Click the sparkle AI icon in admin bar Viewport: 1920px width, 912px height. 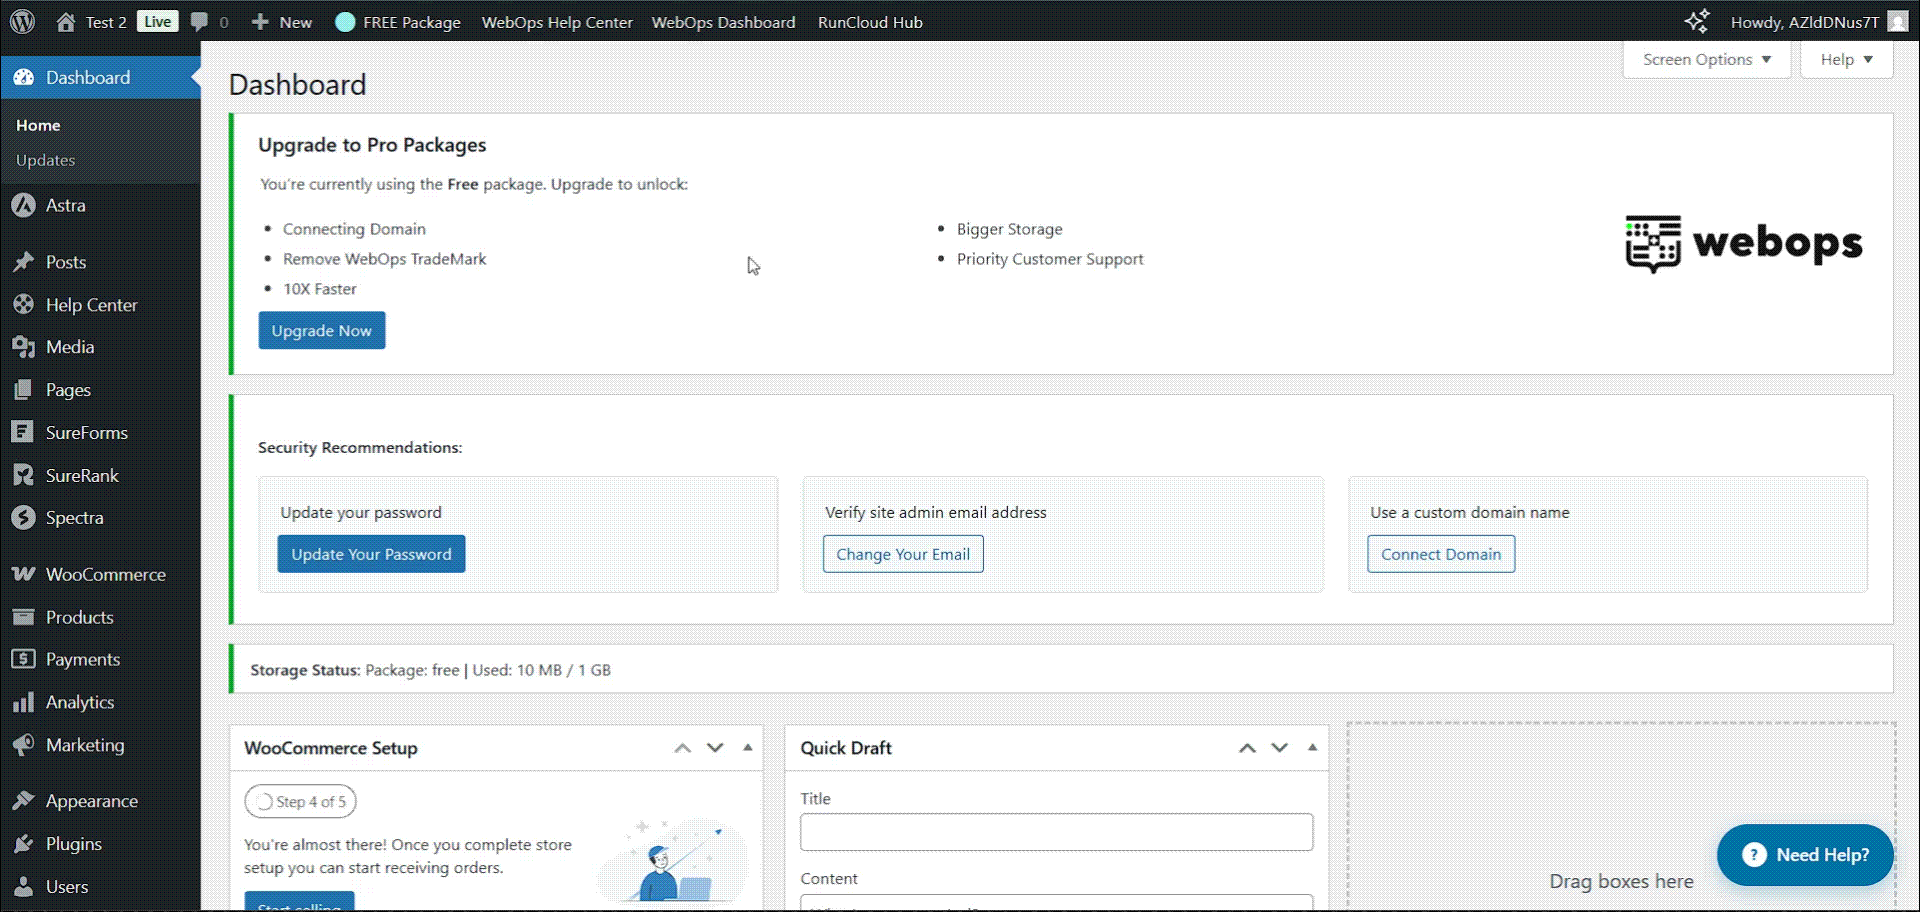click(1696, 21)
